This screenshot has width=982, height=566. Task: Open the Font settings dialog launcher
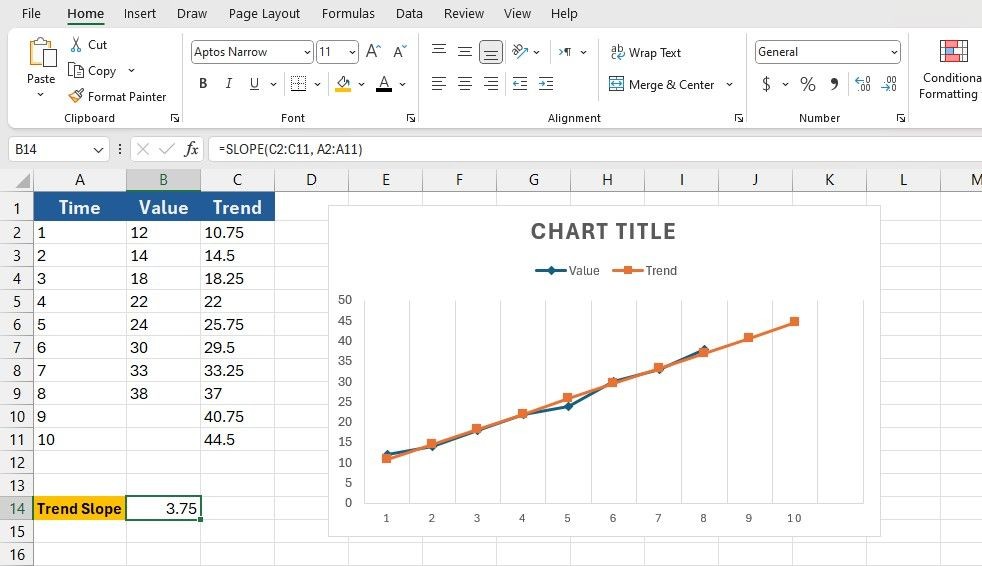click(411, 118)
